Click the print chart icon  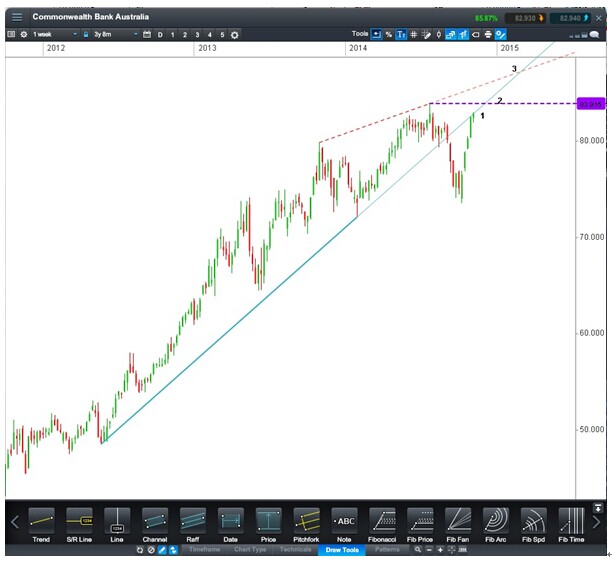[488, 35]
